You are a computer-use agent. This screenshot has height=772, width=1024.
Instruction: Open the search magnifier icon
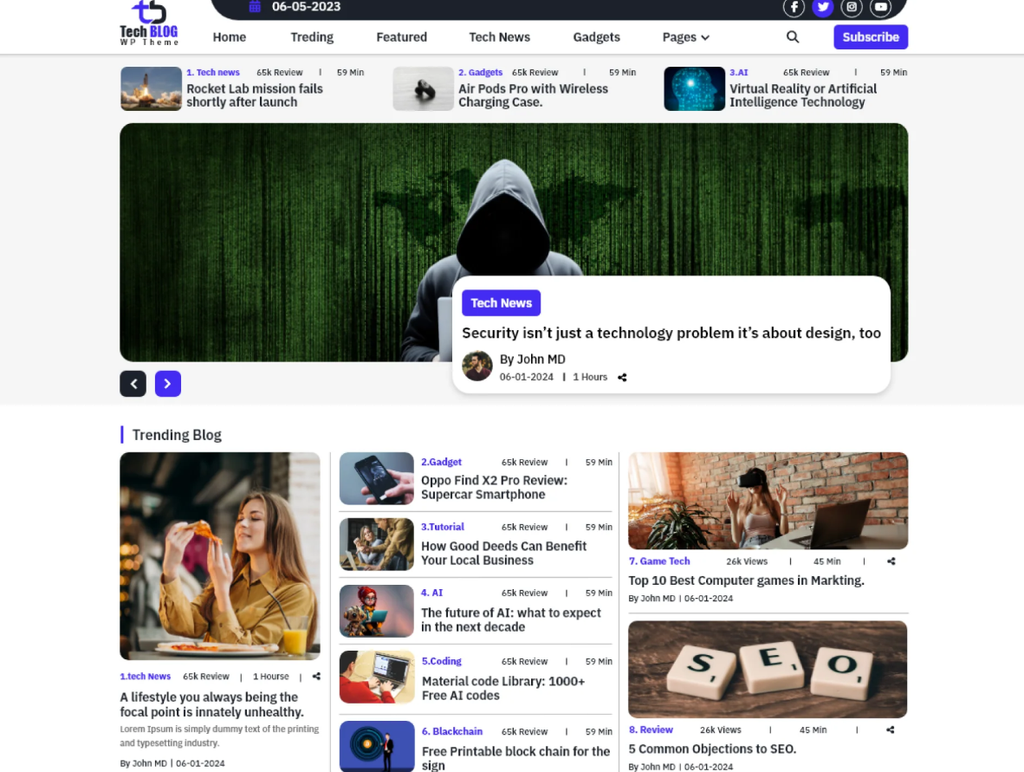pyautogui.click(x=792, y=37)
